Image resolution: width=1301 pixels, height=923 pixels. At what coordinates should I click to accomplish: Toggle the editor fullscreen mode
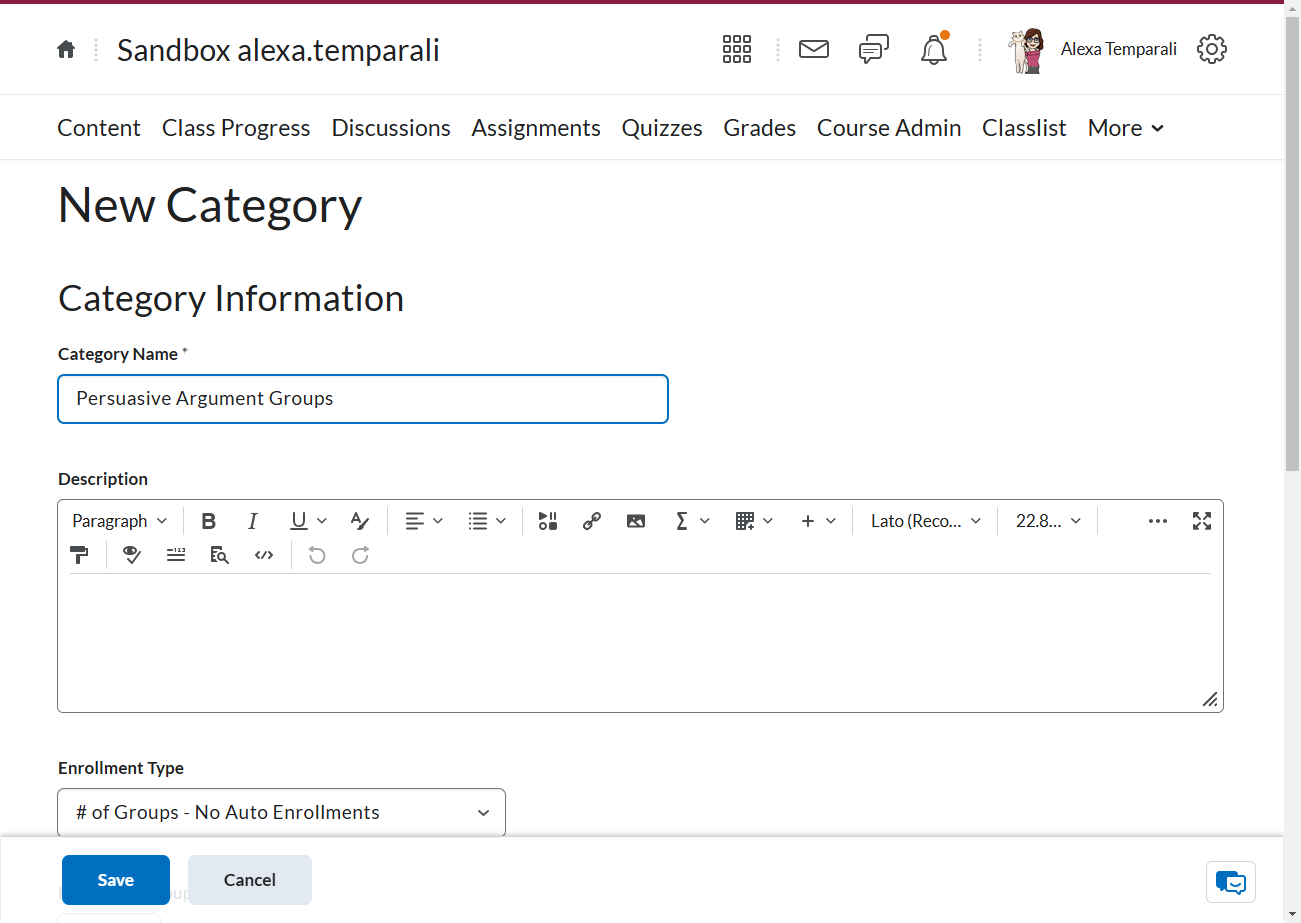point(1202,521)
